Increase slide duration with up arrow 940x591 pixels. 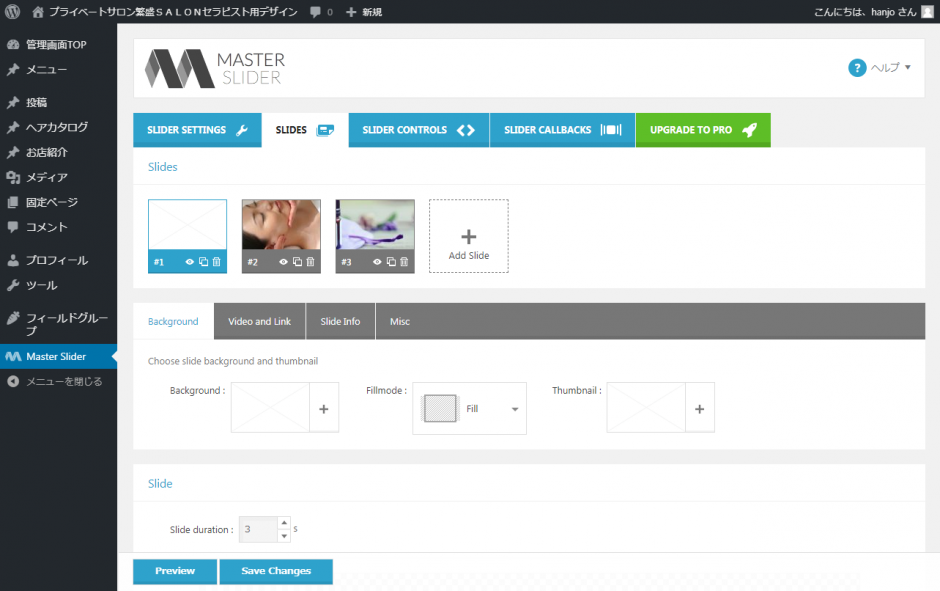(284, 523)
